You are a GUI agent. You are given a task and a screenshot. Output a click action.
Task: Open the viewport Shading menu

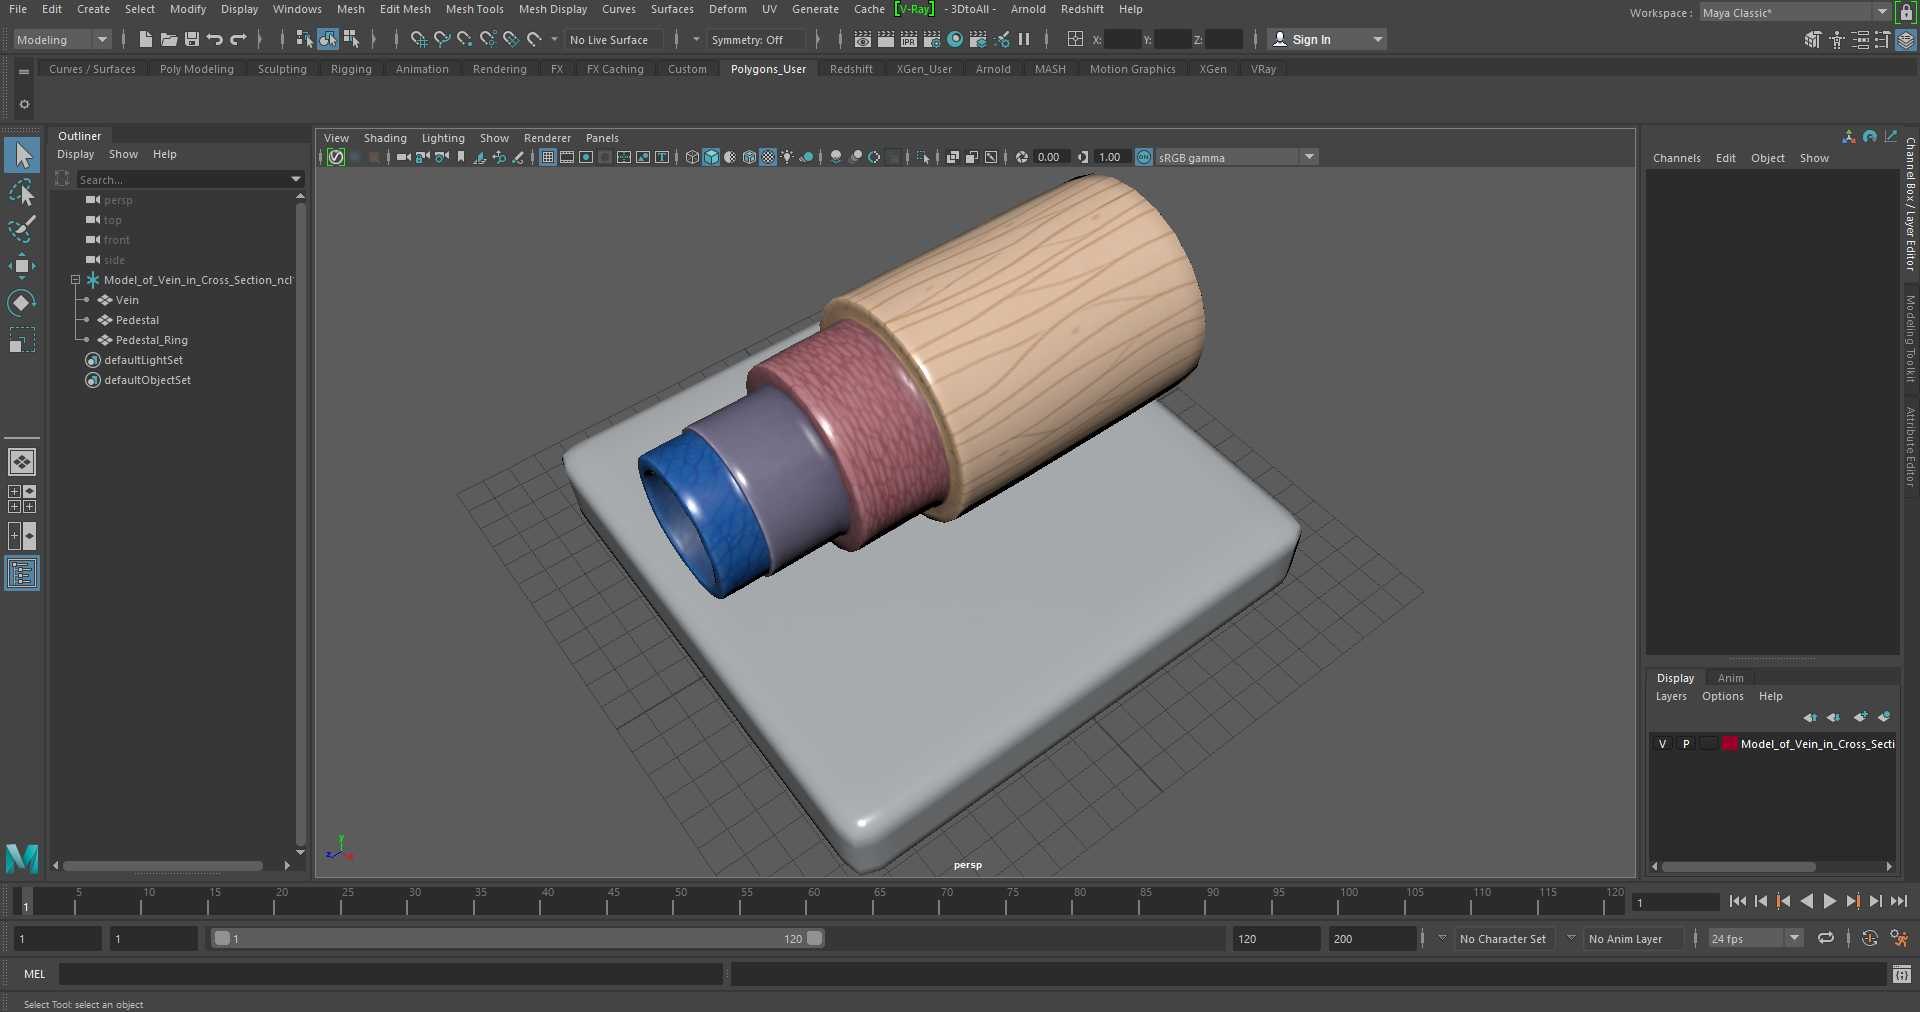pos(385,138)
